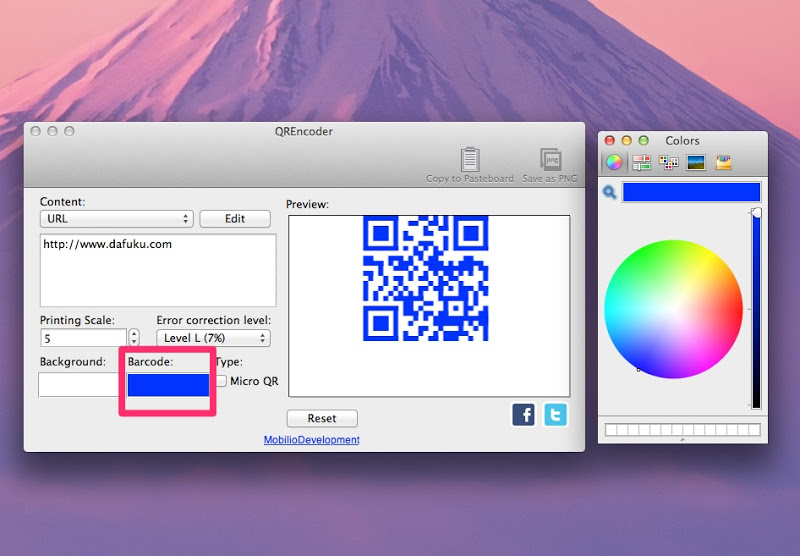Click the color wheel in Colors window
The width and height of the screenshot is (800, 556).
coord(673,309)
